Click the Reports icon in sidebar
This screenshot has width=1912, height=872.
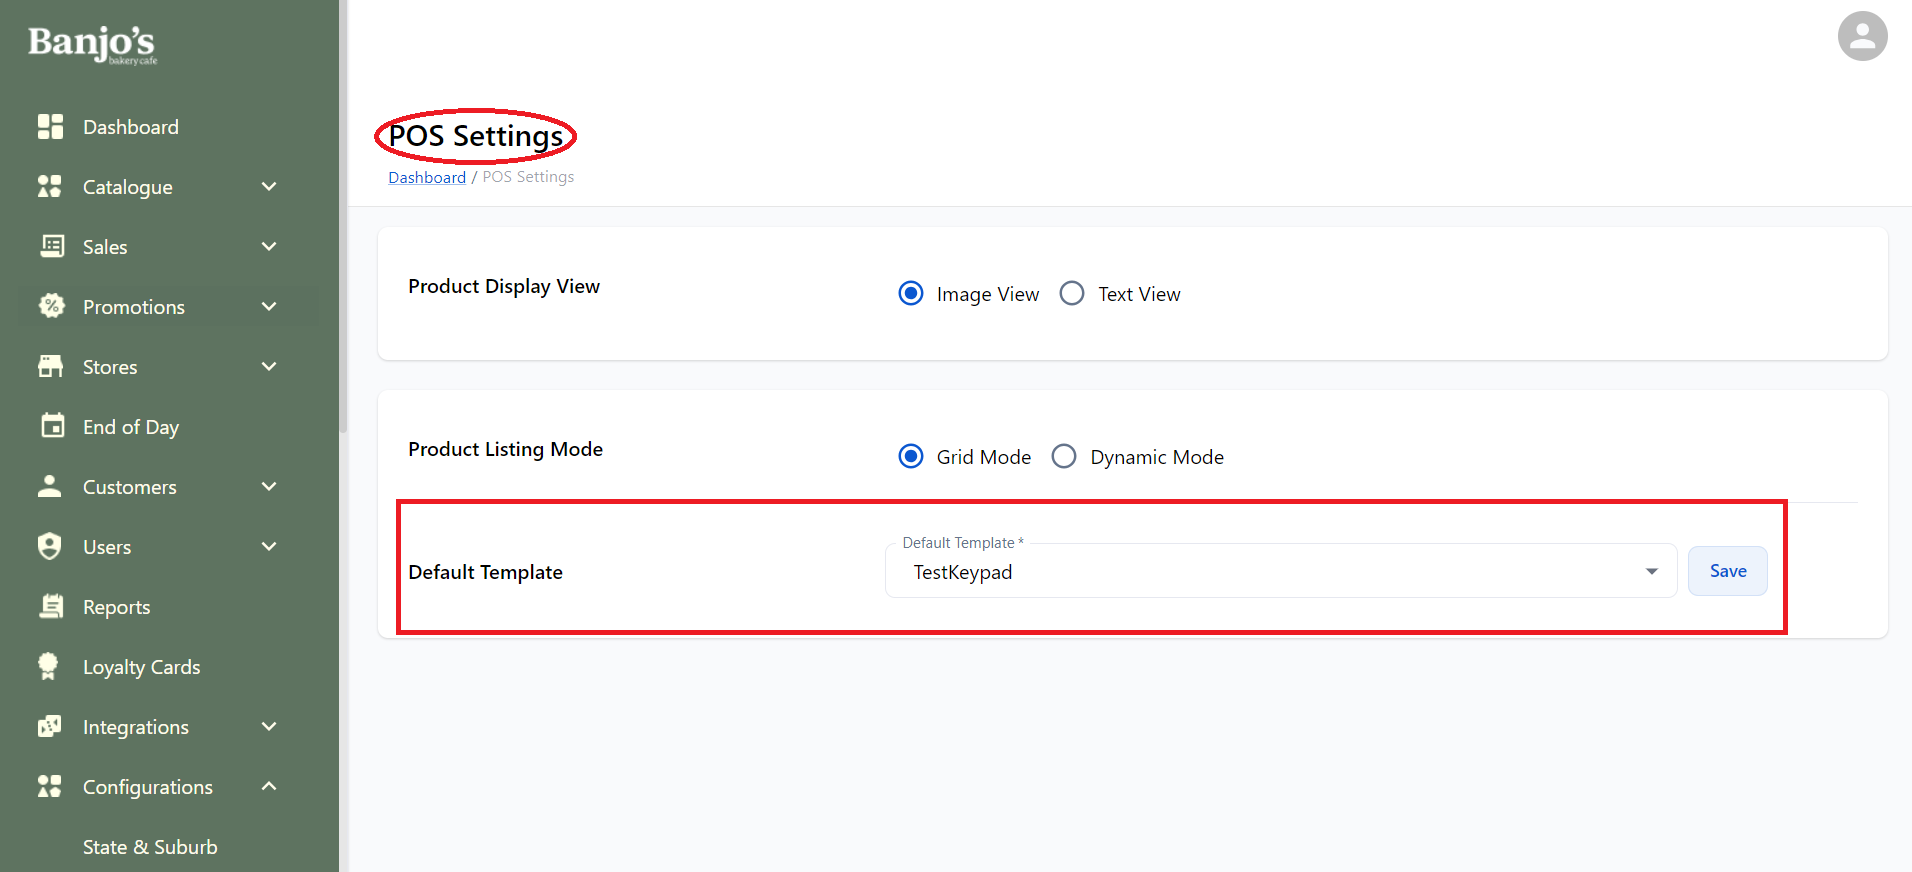tap(51, 606)
